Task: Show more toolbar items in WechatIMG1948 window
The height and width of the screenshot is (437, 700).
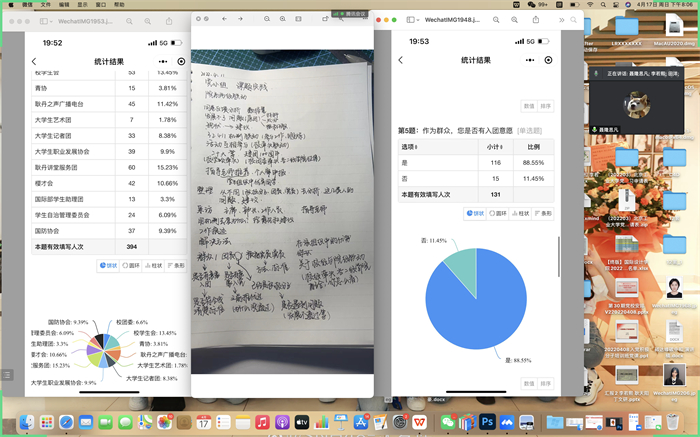Action: pos(562,20)
